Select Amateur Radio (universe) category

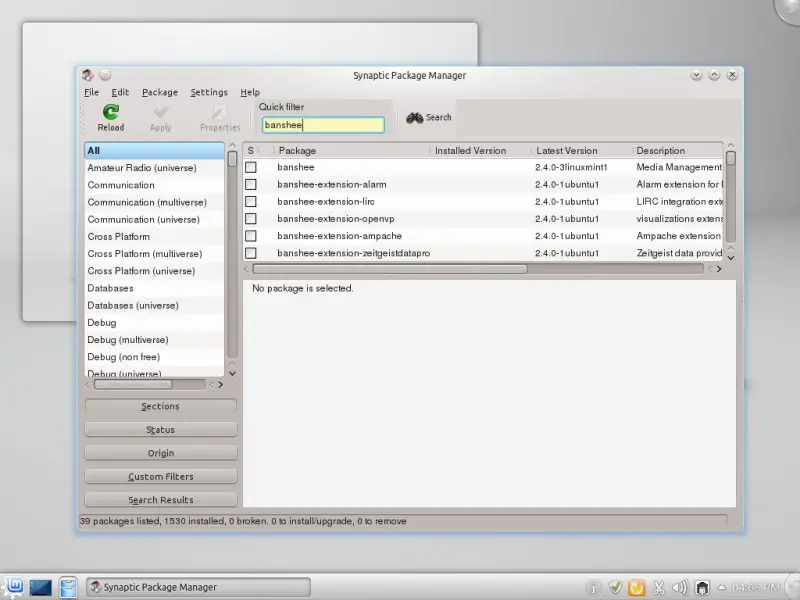click(154, 168)
